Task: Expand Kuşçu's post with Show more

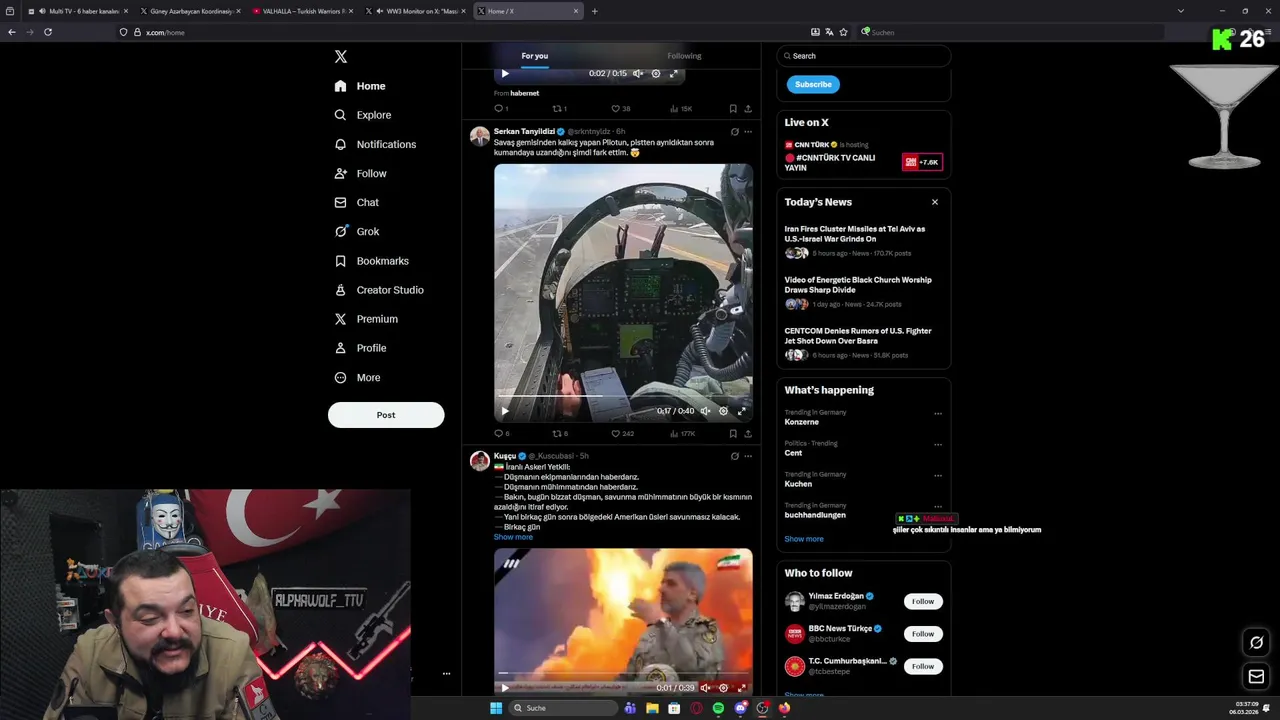Action: tap(513, 537)
